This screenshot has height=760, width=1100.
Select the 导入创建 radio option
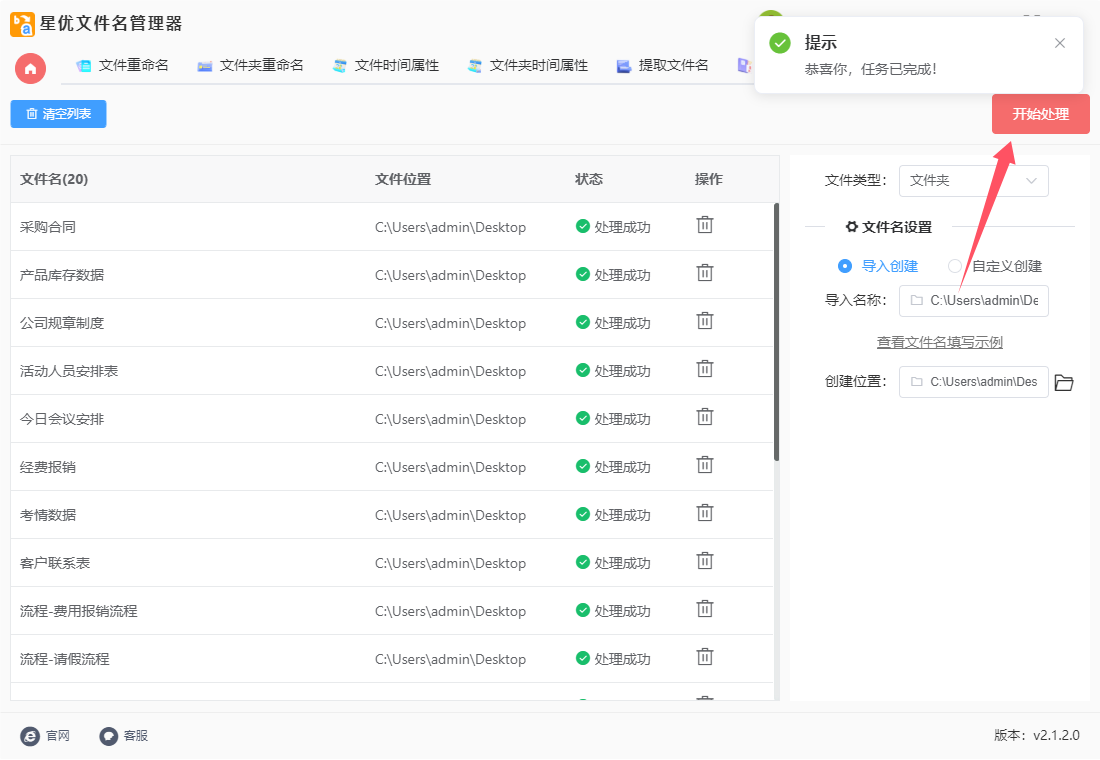[x=878, y=266]
